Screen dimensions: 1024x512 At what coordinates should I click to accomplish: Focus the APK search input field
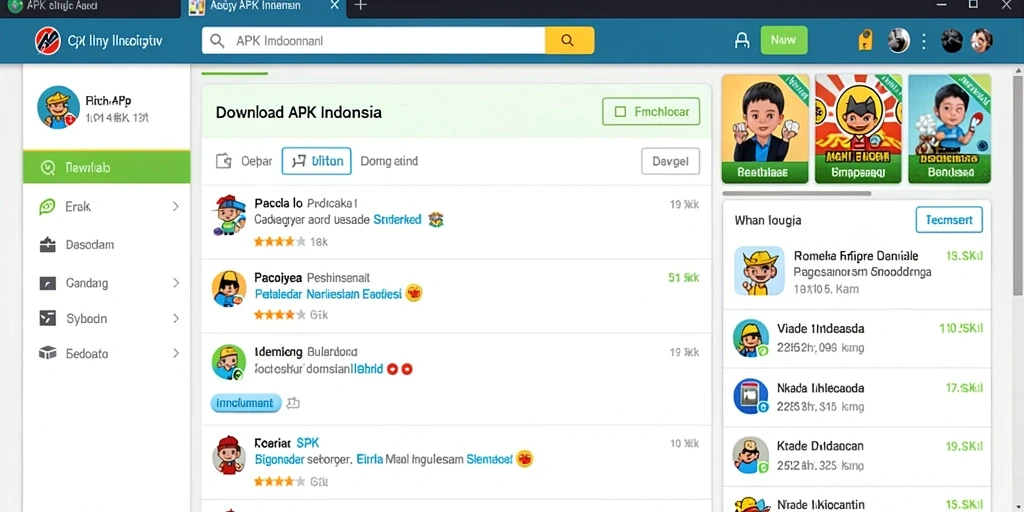[374, 40]
